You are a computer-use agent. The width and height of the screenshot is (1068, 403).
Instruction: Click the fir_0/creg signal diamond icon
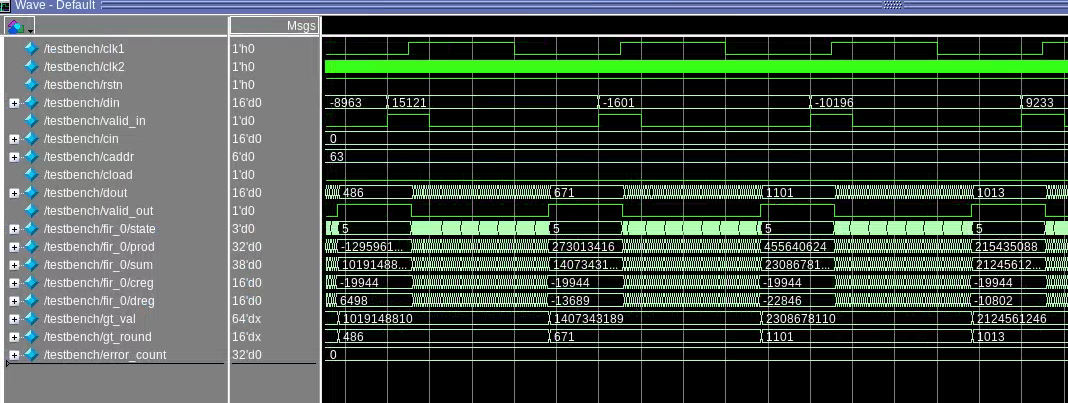click(31, 283)
